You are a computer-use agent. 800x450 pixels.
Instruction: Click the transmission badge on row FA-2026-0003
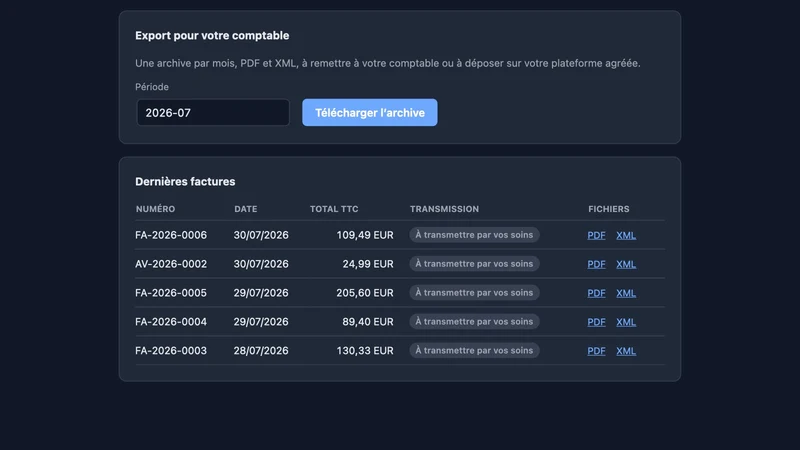[474, 351]
